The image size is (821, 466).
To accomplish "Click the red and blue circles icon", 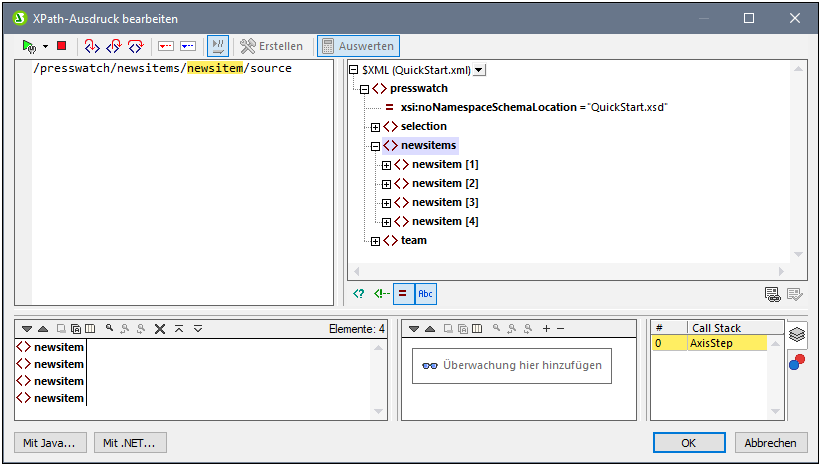I will click(x=797, y=361).
